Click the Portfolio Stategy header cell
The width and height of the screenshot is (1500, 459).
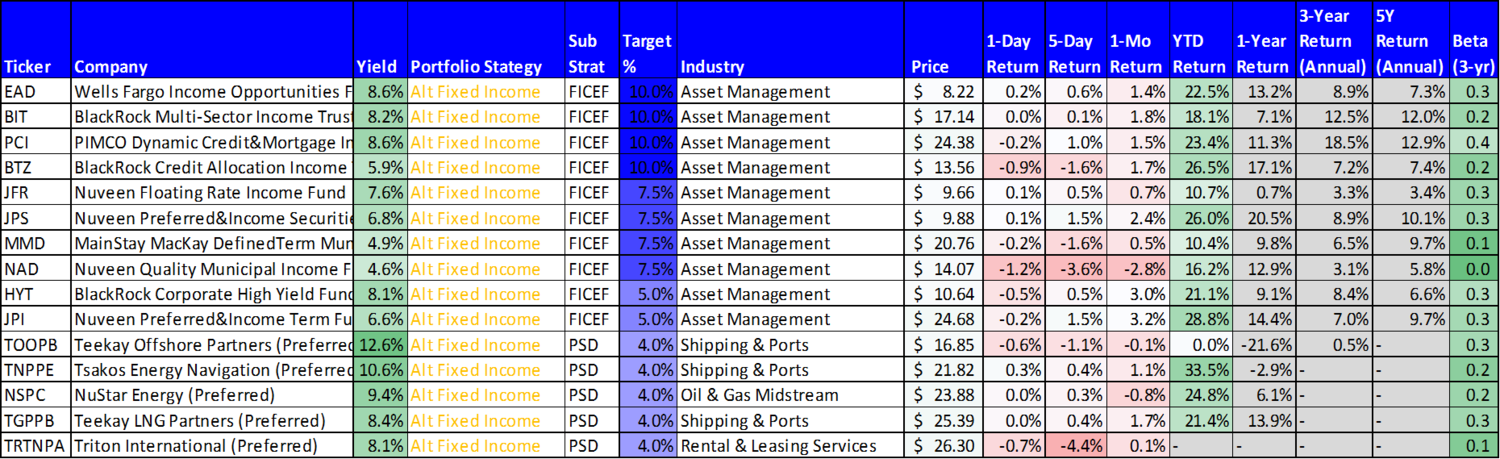[485, 41]
